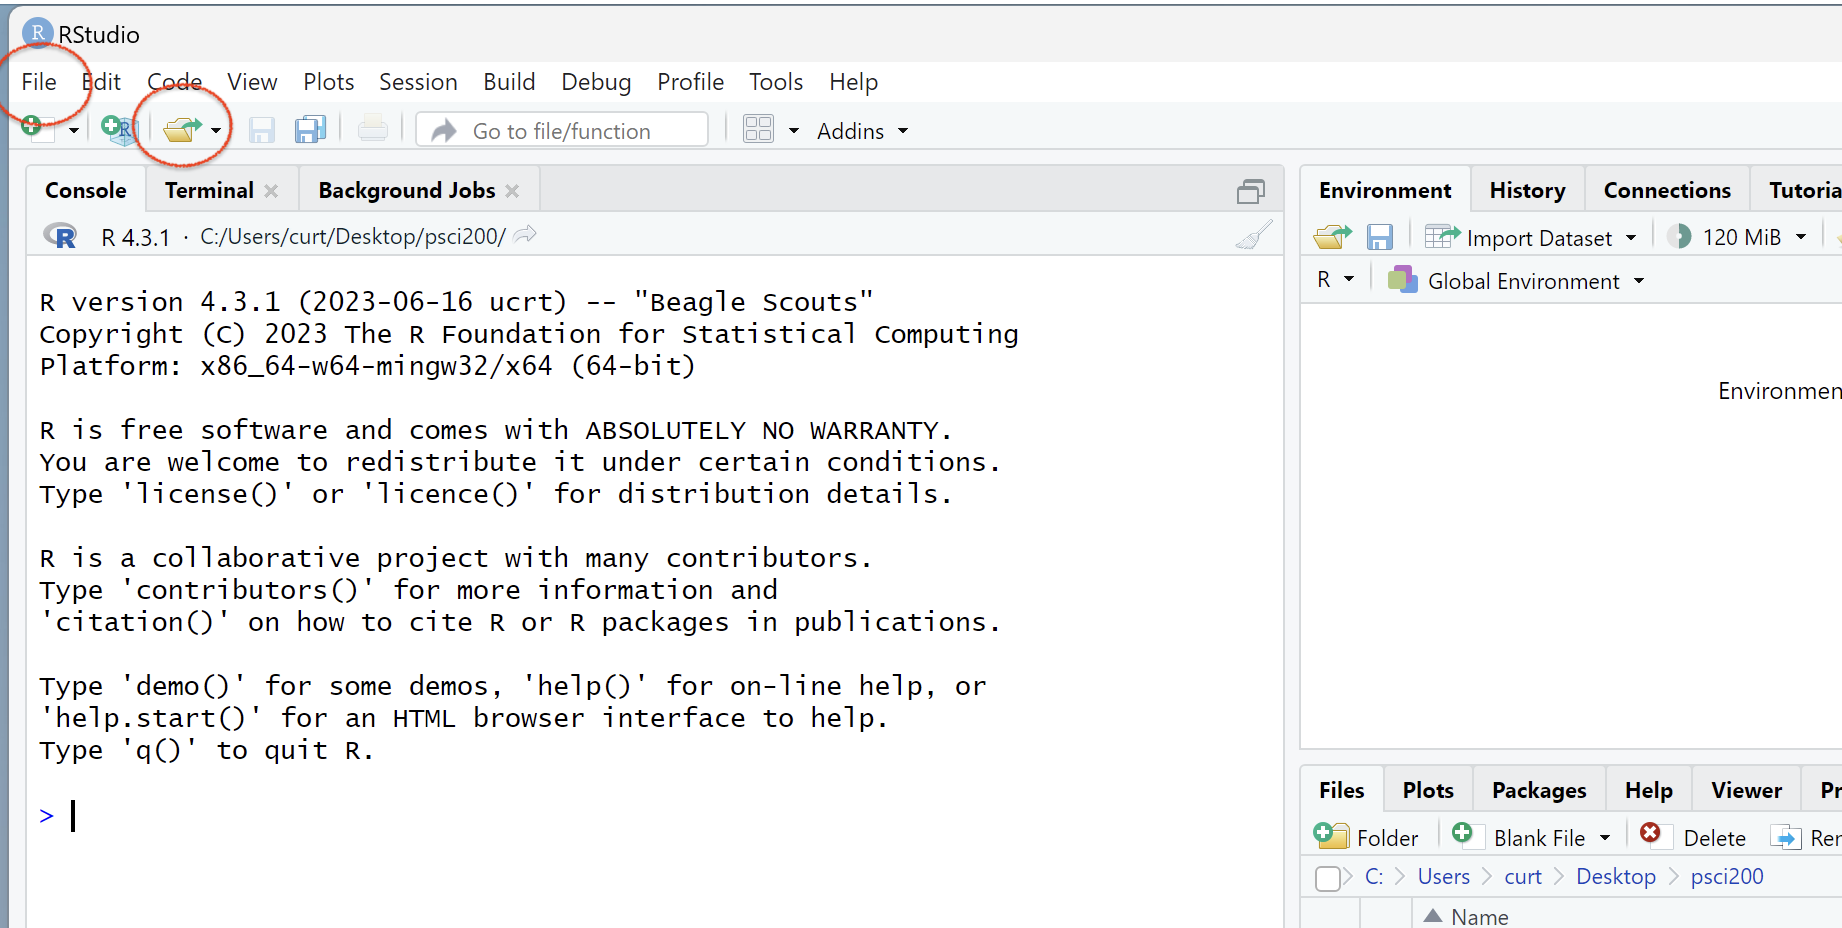Click the 120 MiB memory usage indicator
The image size is (1842, 928).
pyautogui.click(x=1724, y=237)
